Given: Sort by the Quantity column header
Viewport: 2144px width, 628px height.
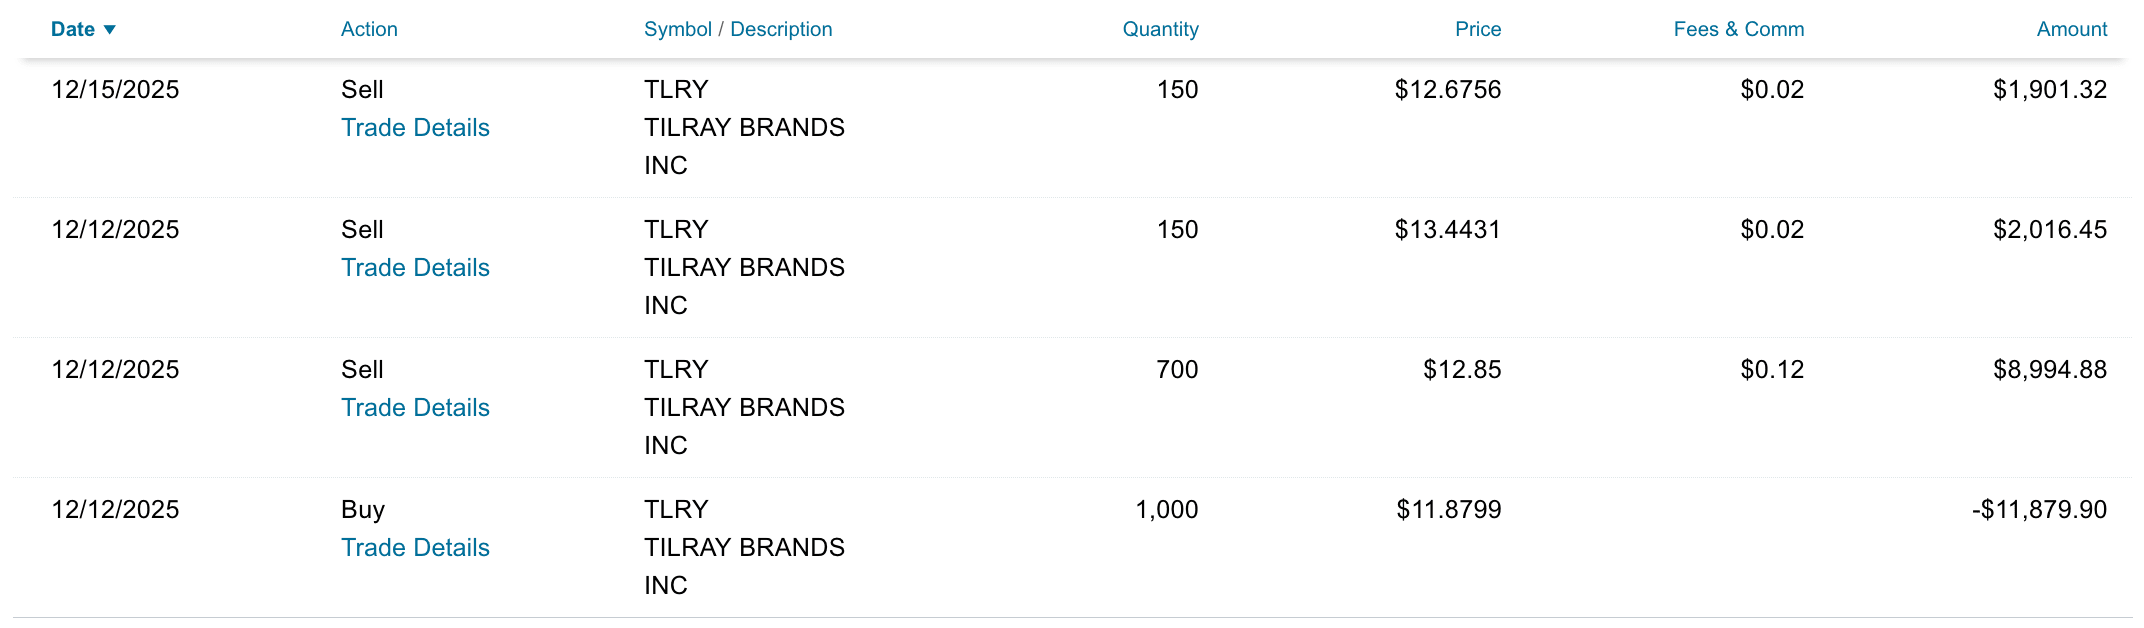Looking at the screenshot, I should (x=1160, y=30).
